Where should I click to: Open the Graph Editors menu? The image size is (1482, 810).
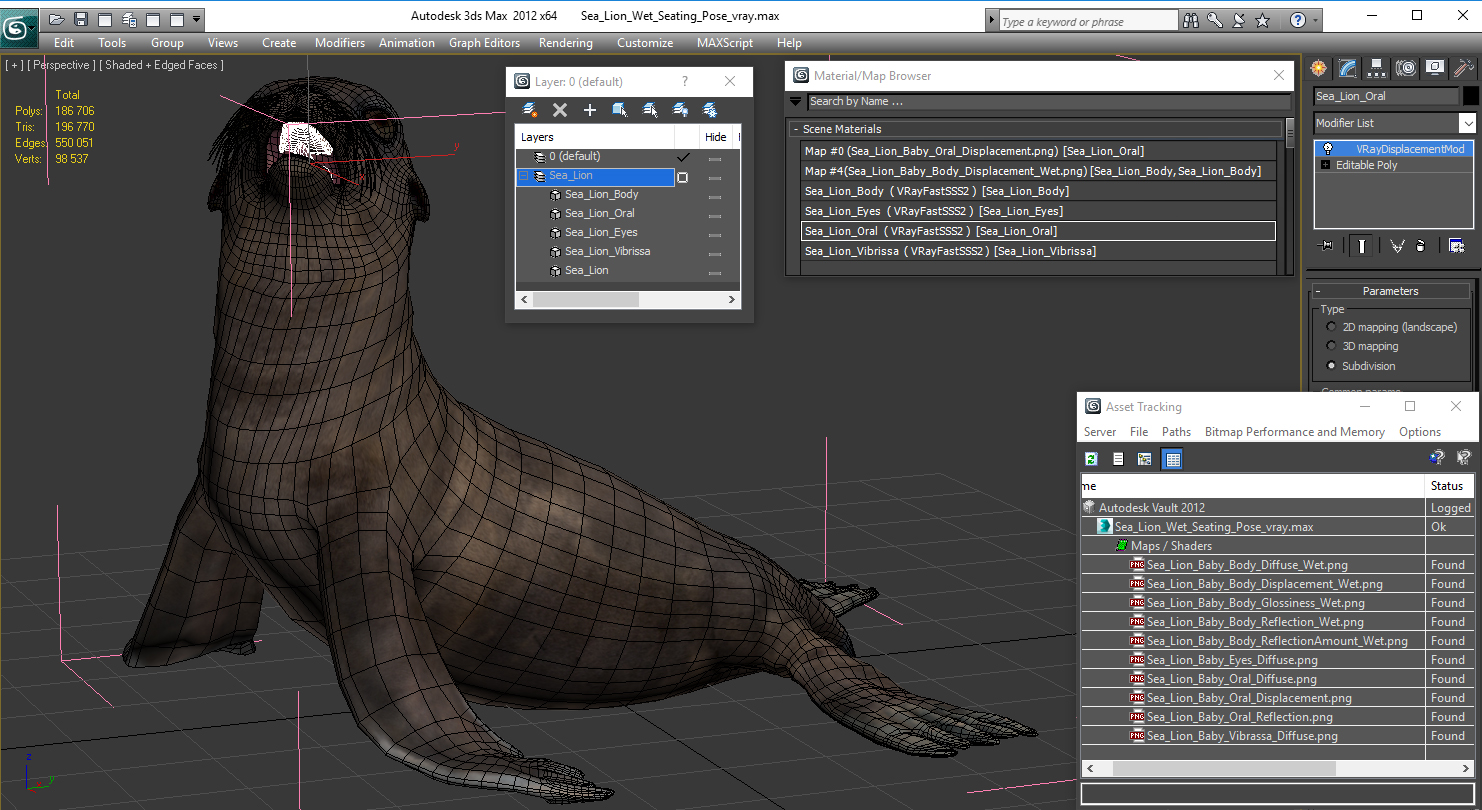pos(484,43)
